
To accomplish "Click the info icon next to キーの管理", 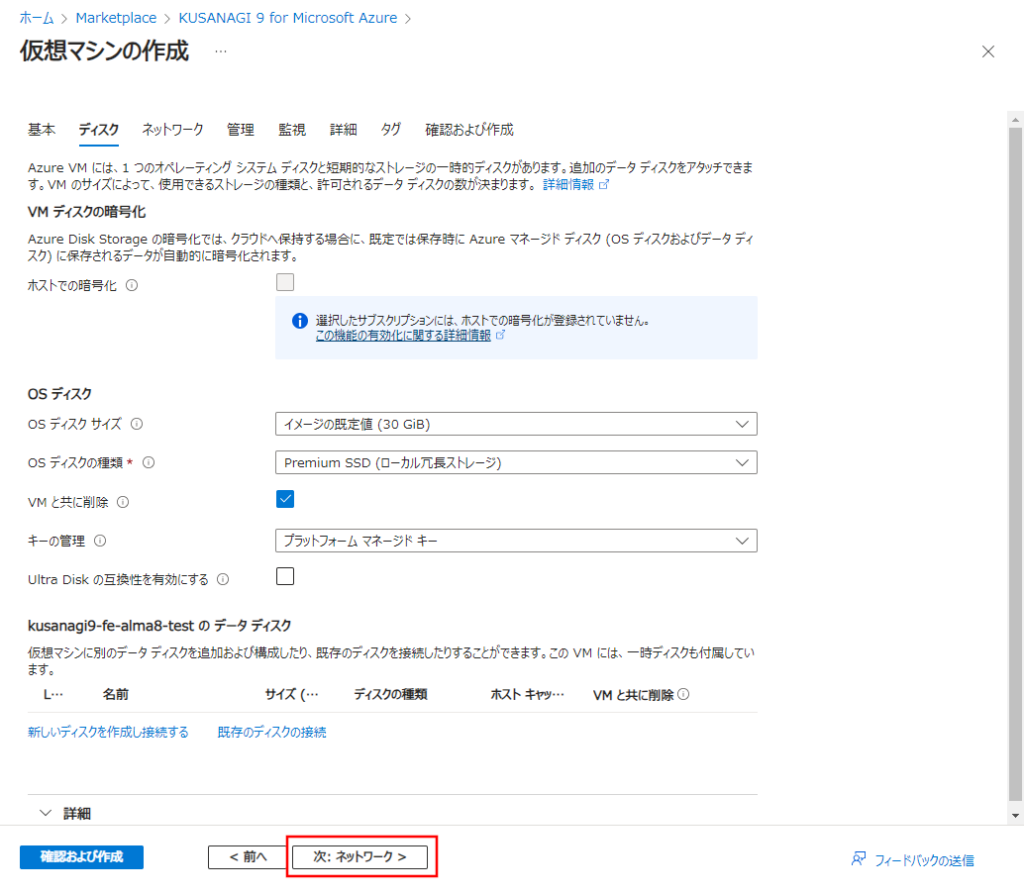I will 100,540.
